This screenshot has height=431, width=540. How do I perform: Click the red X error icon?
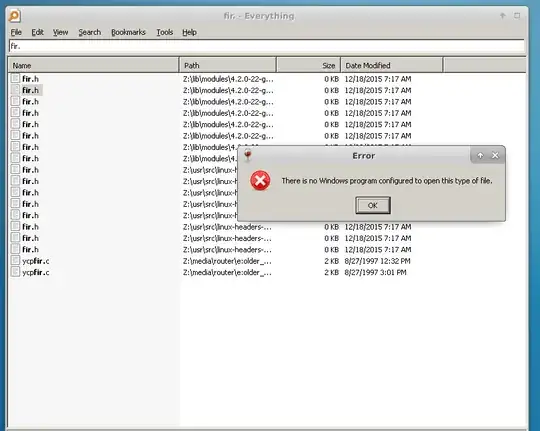click(260, 181)
